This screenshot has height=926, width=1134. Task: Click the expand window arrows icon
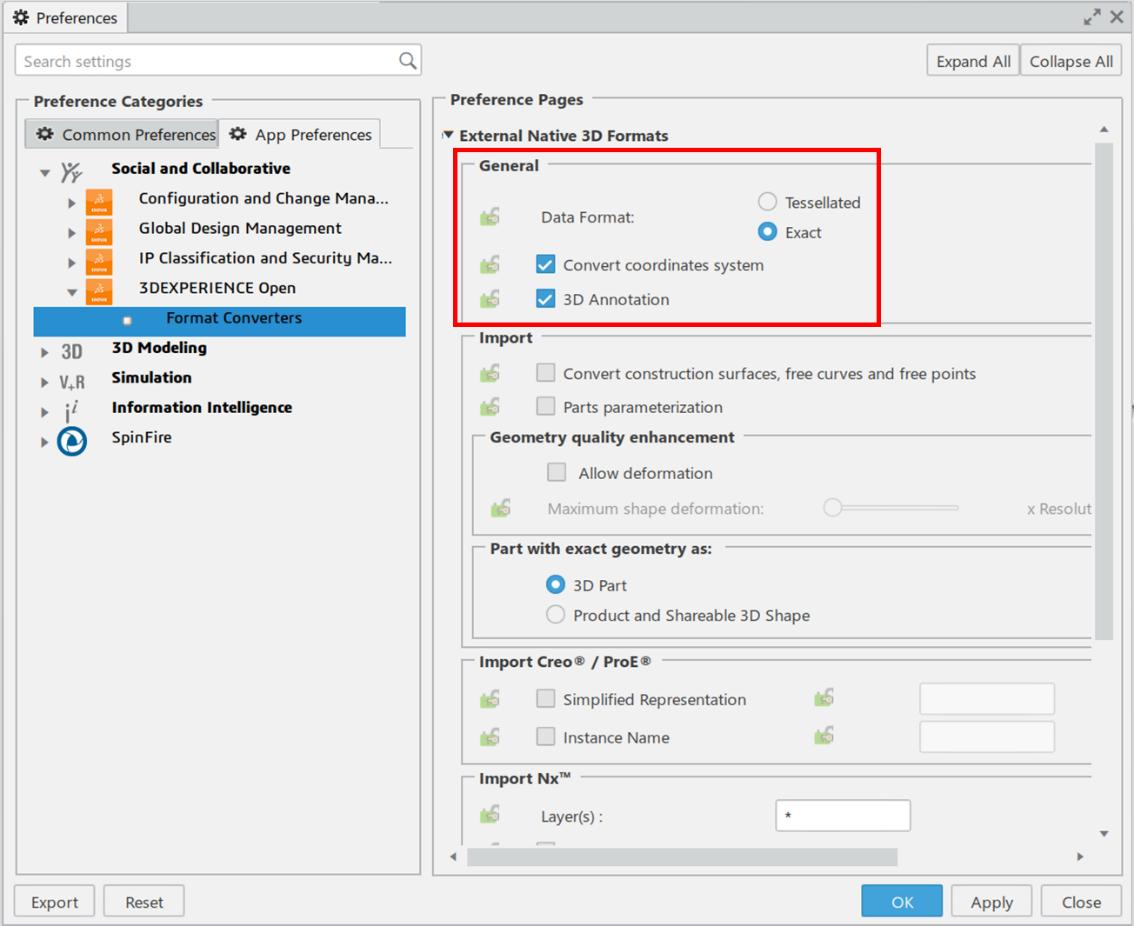pyautogui.click(x=1091, y=17)
